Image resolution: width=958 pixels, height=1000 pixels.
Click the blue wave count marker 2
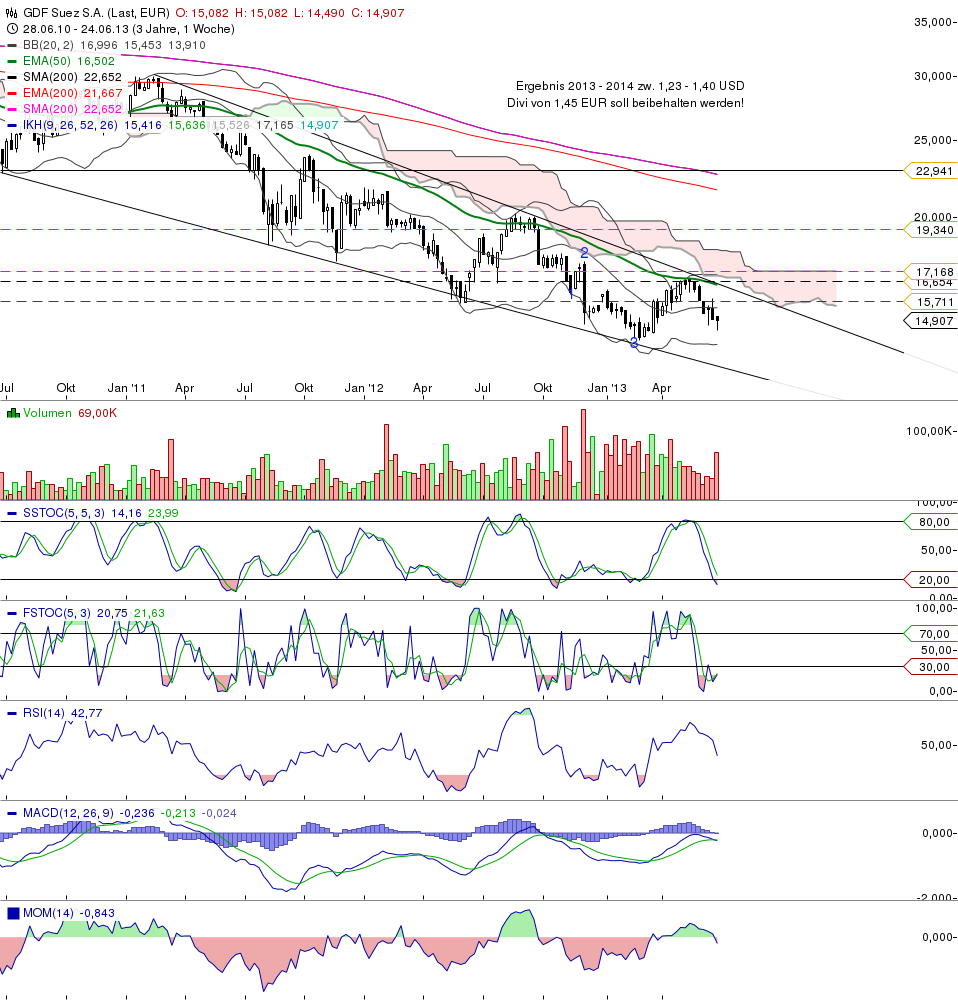(583, 252)
